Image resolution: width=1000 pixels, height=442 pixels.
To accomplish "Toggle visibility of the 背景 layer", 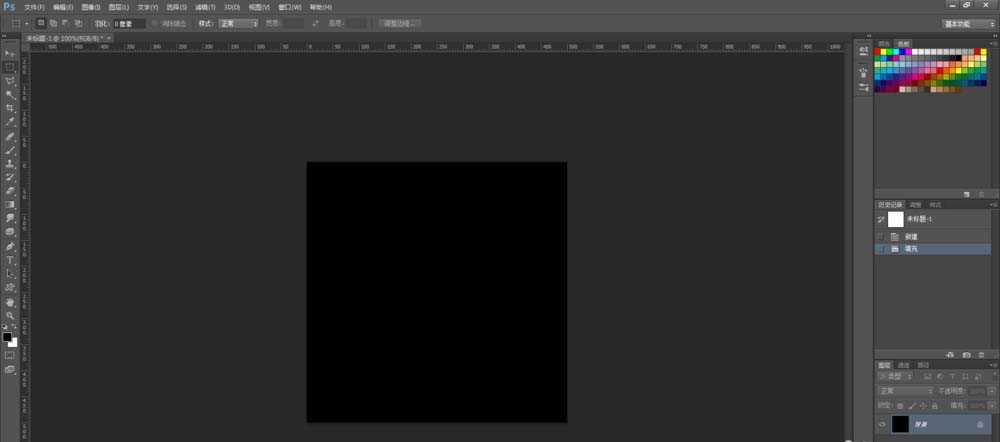I will 881,425.
